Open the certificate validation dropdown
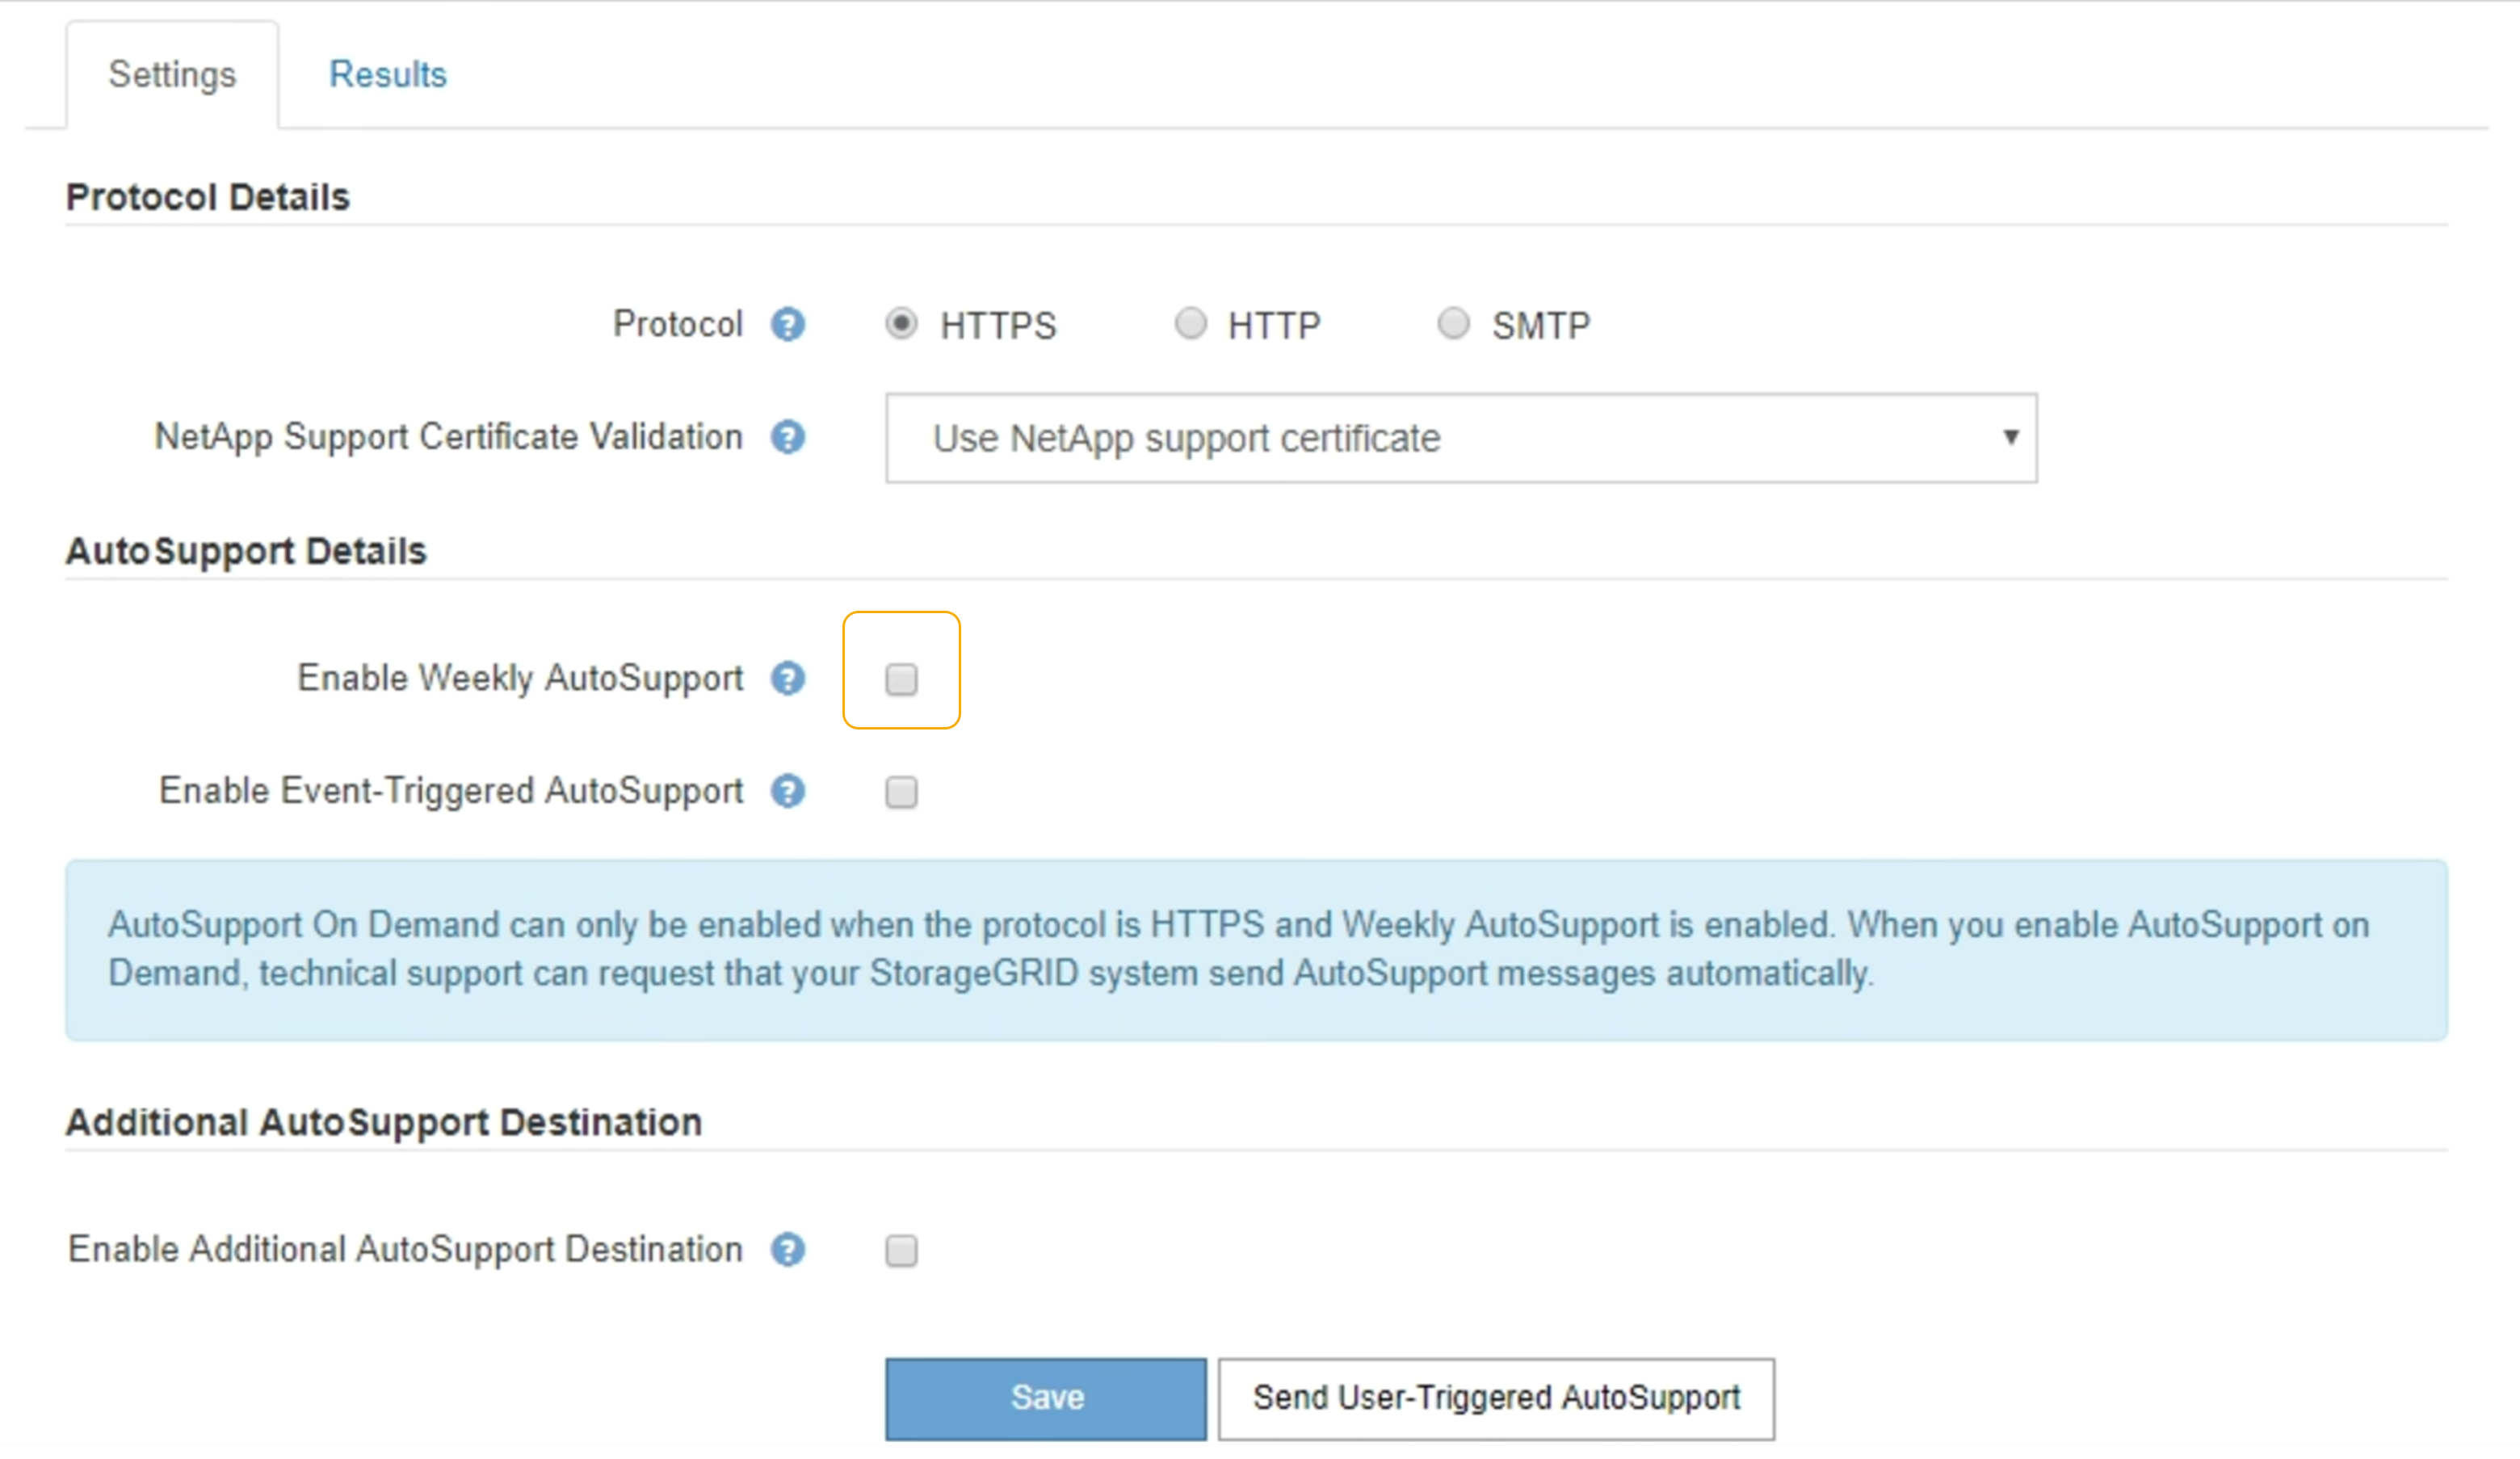The image size is (2520, 1459). [x=1460, y=438]
